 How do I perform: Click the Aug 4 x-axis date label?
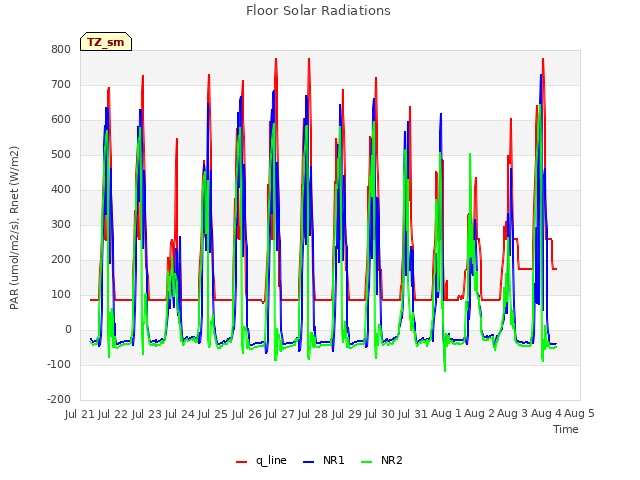[546, 414]
